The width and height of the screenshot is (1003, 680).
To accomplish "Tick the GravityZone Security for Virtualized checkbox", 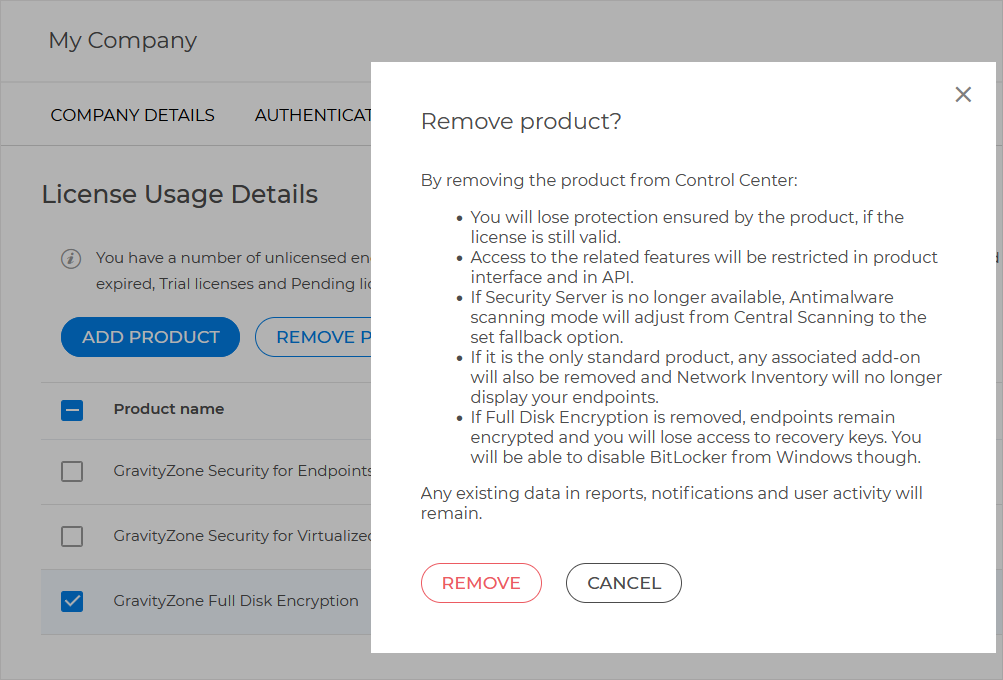I will [x=72, y=537].
